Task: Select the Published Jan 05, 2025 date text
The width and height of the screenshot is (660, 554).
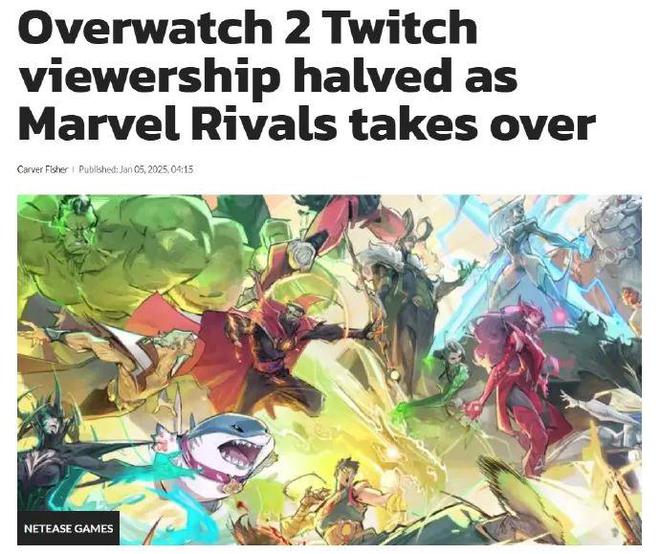Action: (136, 170)
